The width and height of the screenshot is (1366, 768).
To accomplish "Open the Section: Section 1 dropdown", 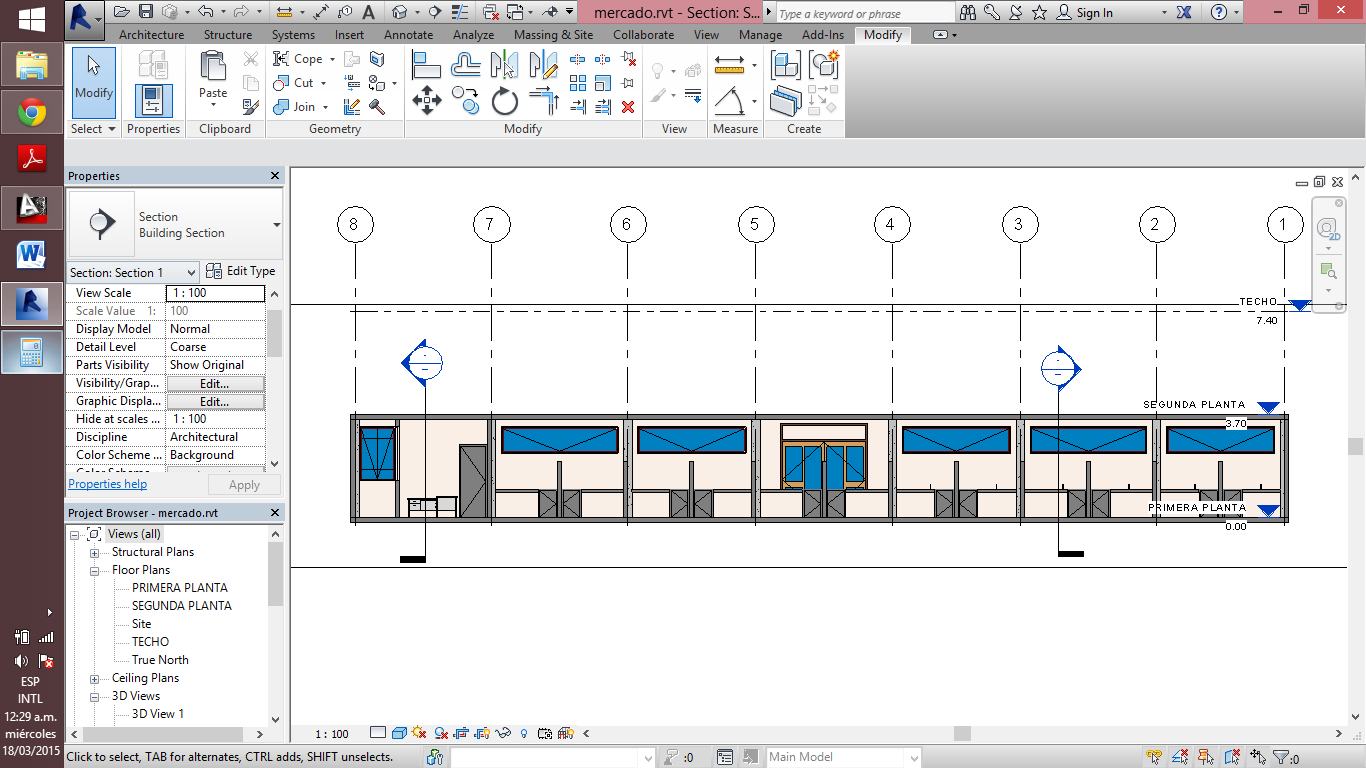I will click(192, 272).
